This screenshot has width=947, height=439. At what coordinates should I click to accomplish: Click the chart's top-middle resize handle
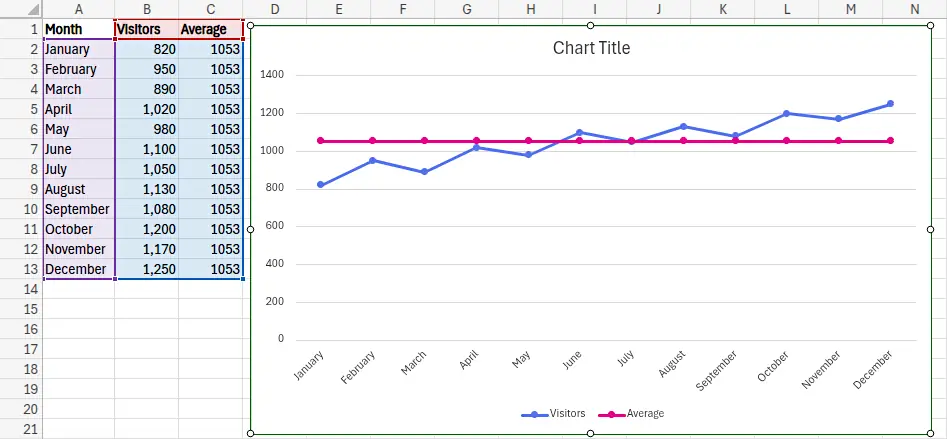[591, 25]
